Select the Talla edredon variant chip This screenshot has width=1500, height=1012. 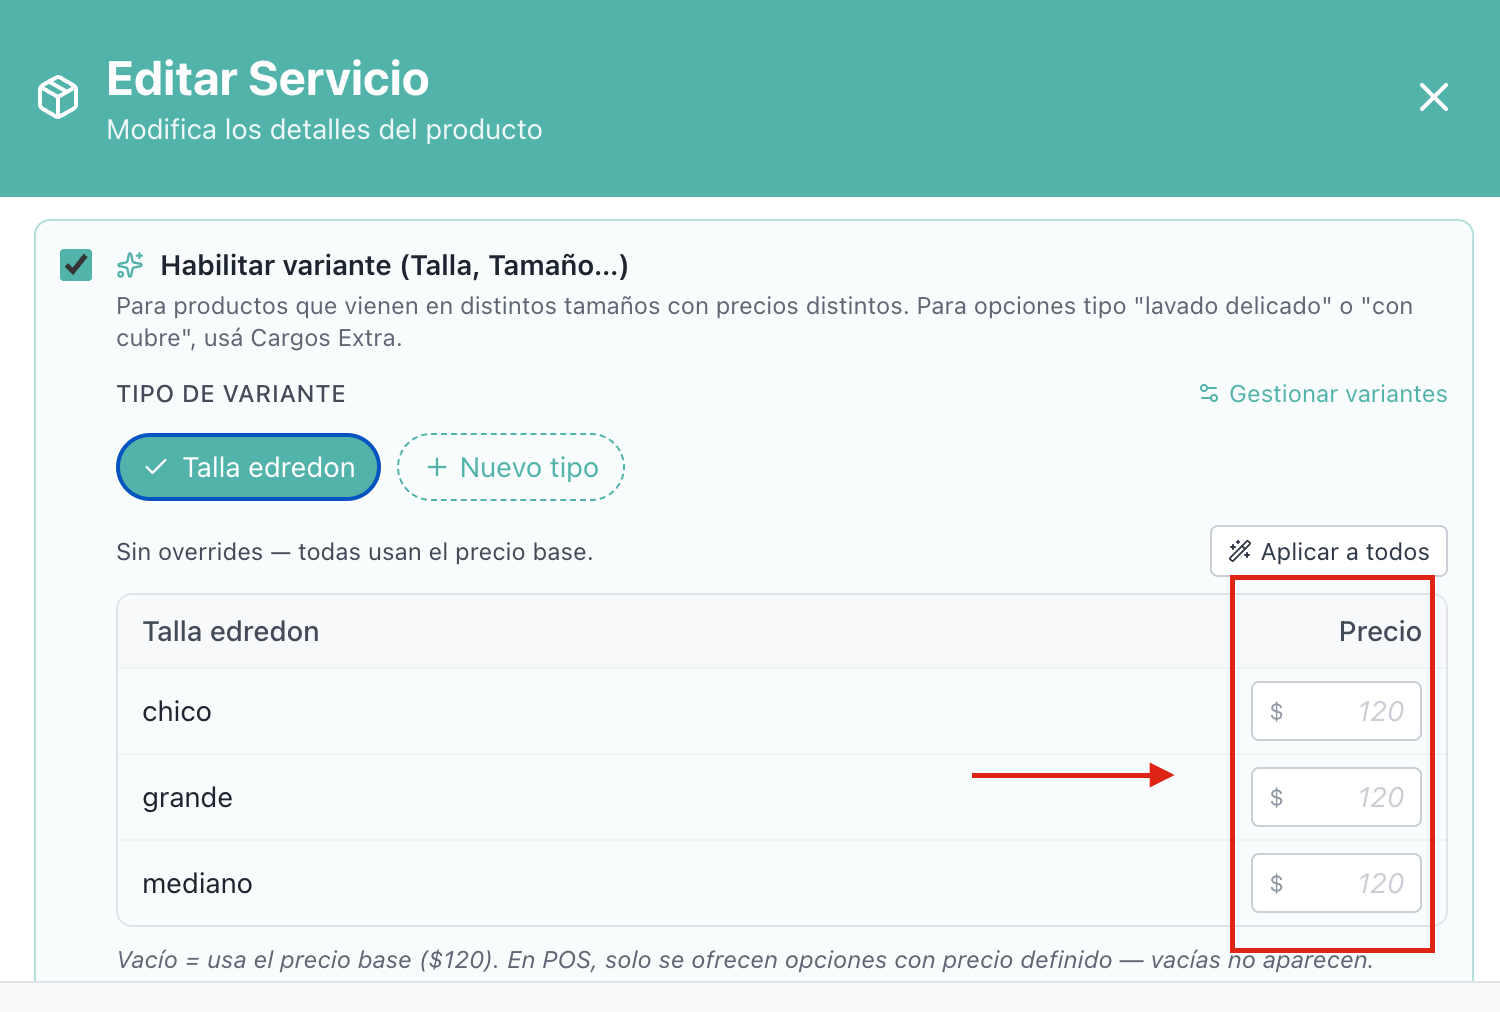248,467
